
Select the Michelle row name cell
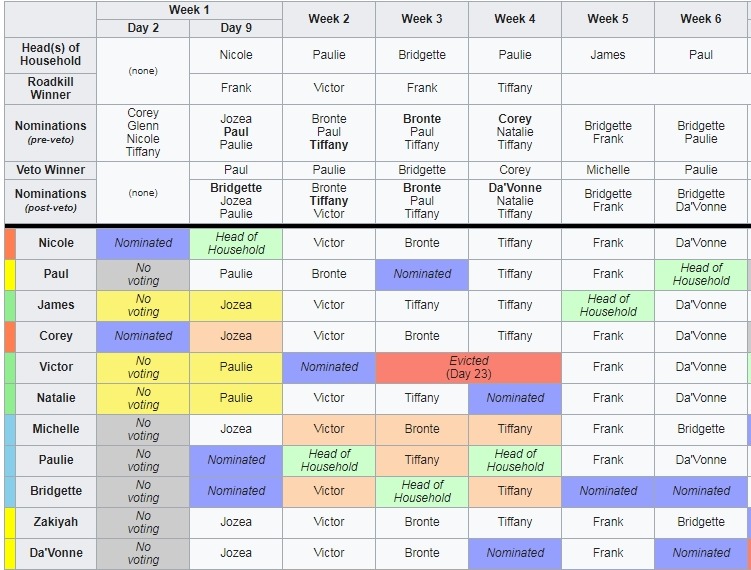[x=56, y=430]
